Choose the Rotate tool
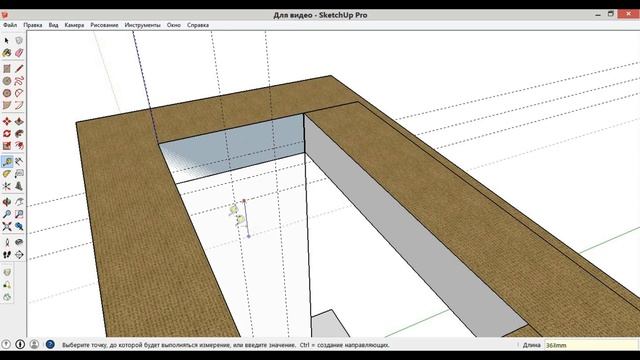 (x=7, y=133)
